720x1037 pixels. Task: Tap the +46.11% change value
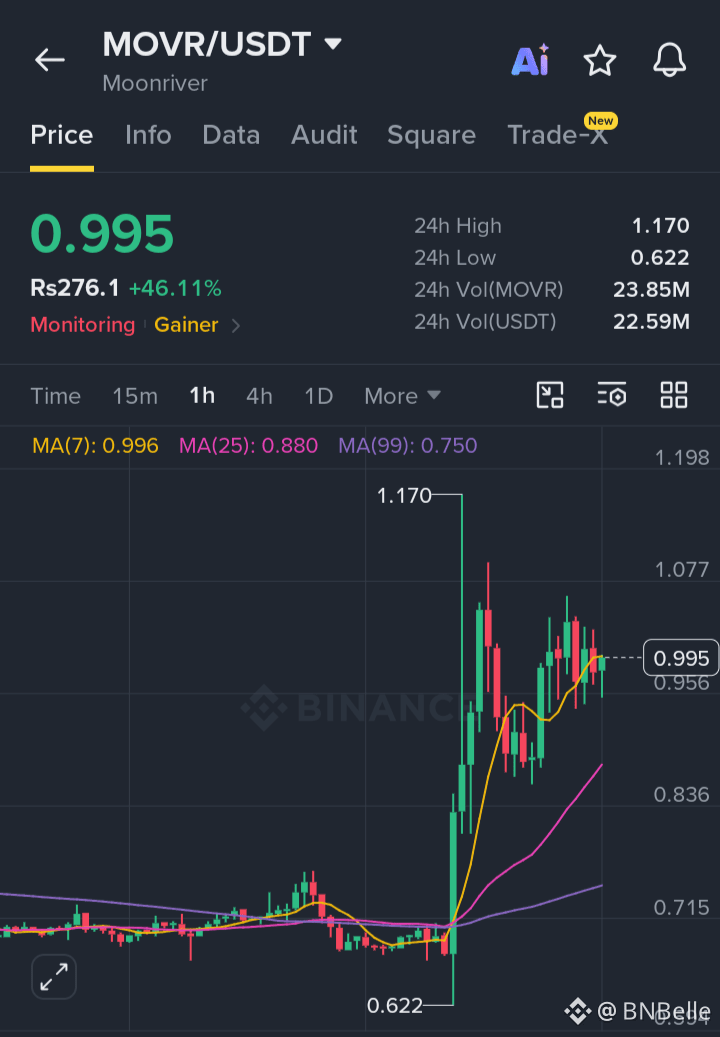[x=175, y=288]
